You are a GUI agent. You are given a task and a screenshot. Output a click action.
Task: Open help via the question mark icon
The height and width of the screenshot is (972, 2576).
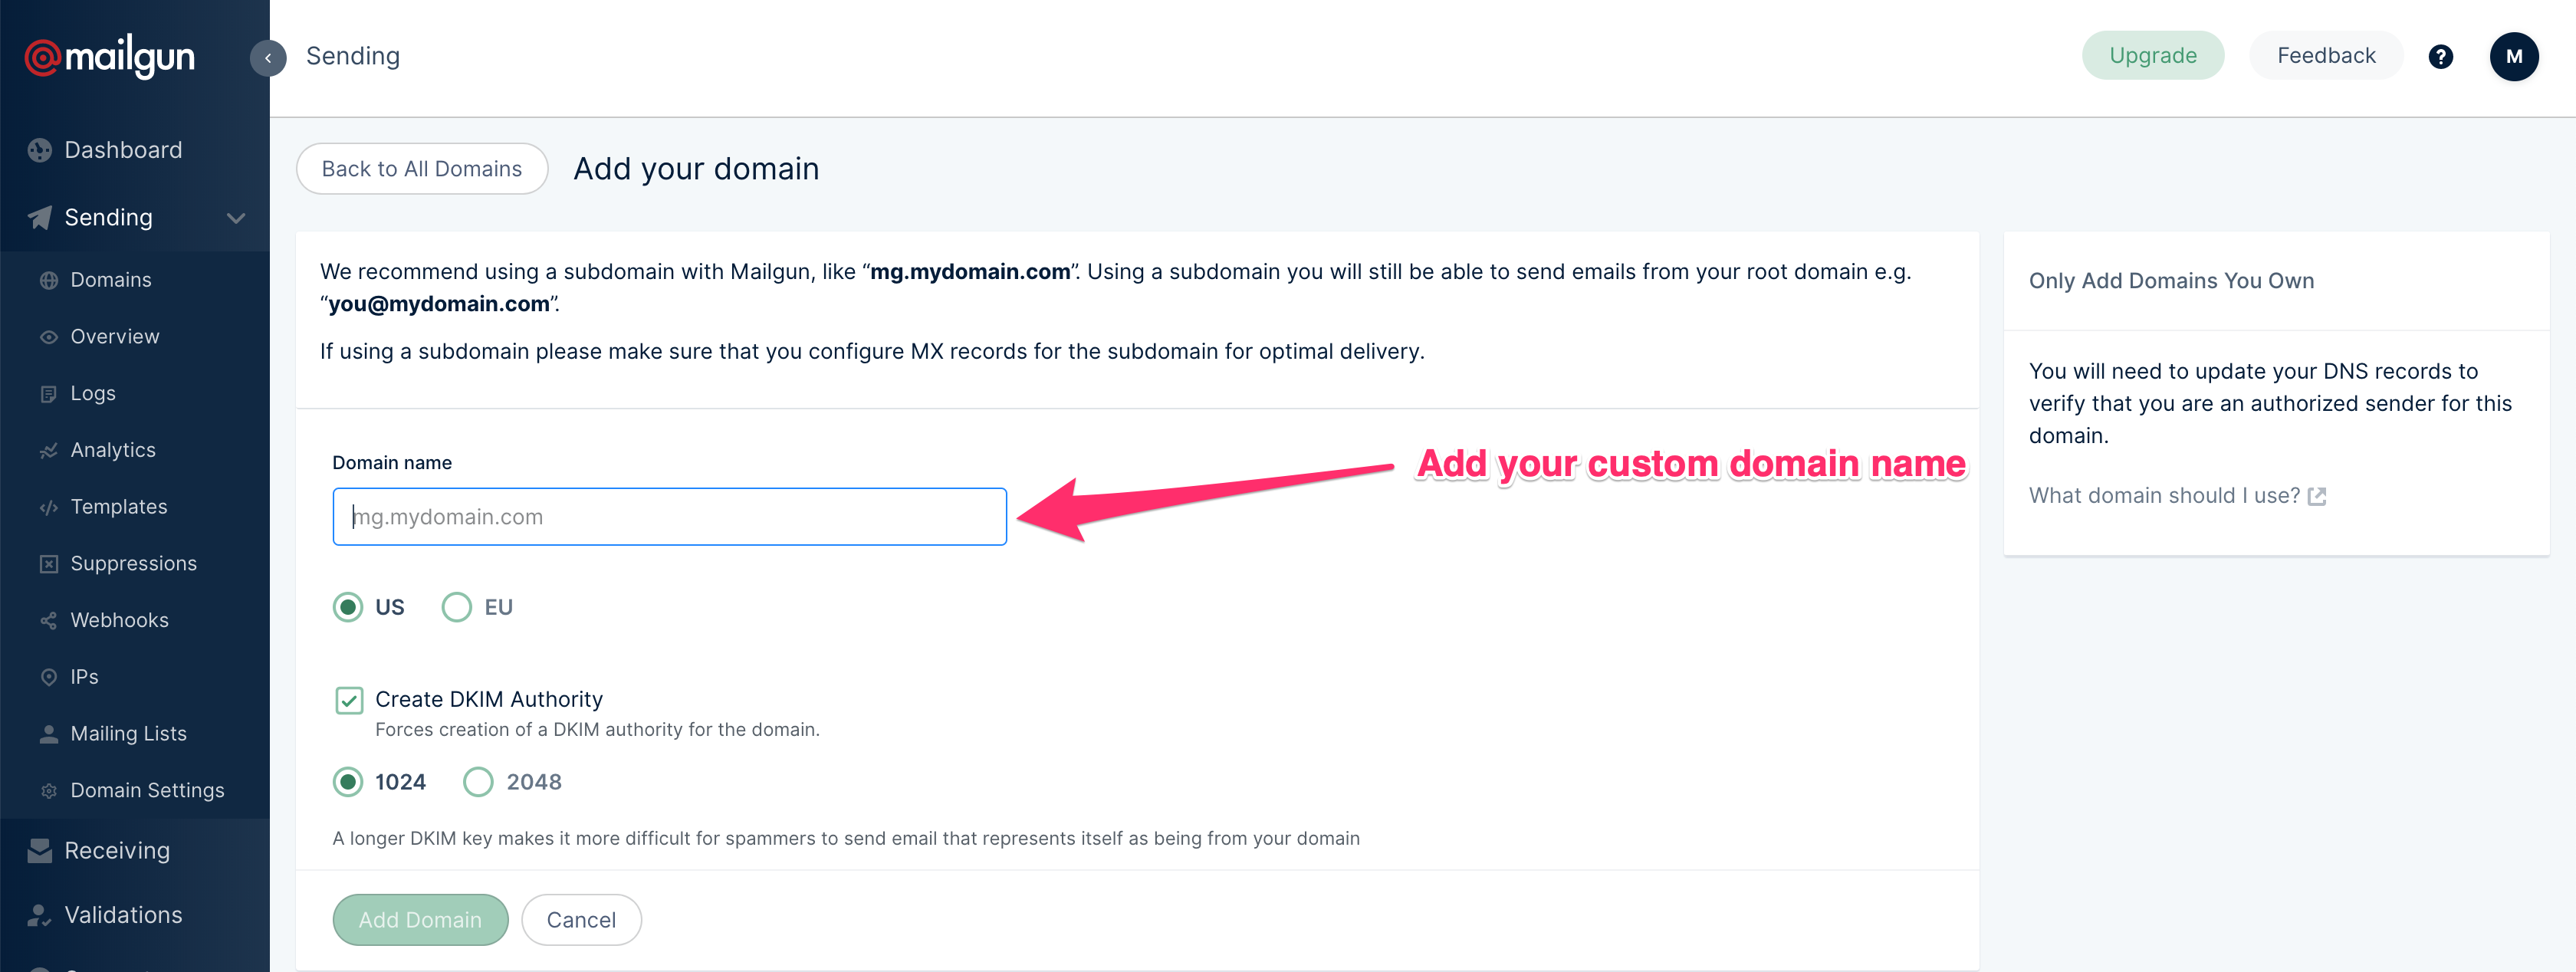point(2440,57)
